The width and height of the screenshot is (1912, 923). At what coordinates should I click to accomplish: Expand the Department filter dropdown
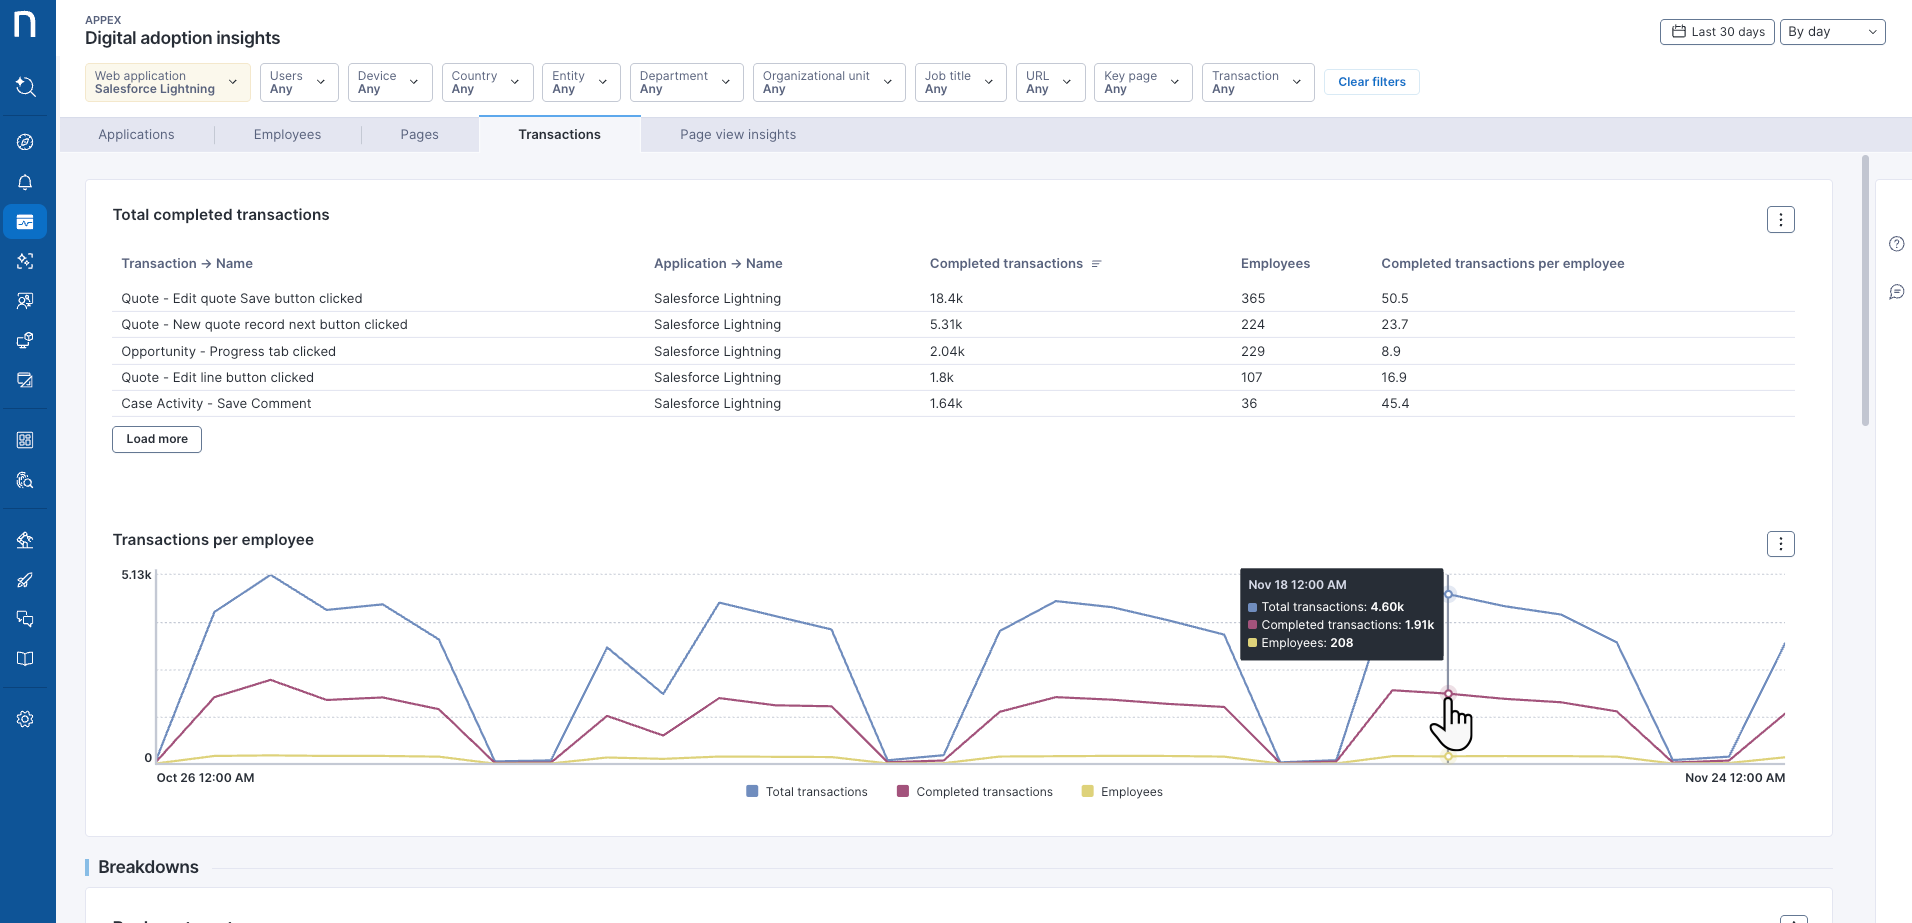click(686, 82)
